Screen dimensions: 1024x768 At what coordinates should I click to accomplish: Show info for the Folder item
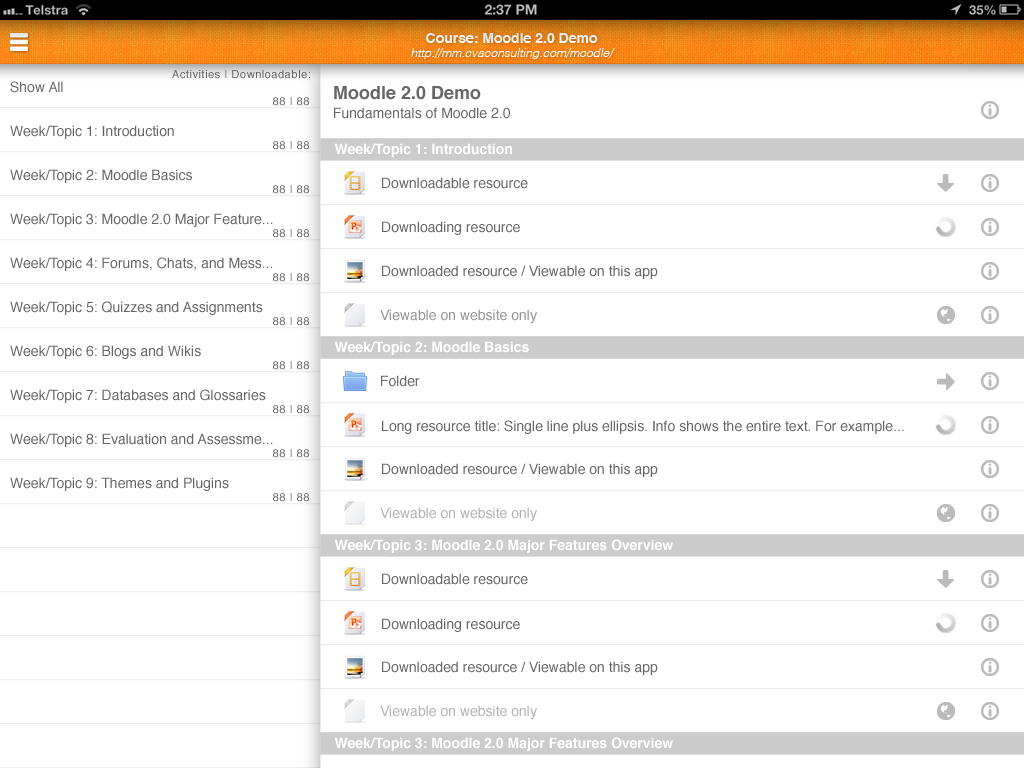click(x=989, y=381)
